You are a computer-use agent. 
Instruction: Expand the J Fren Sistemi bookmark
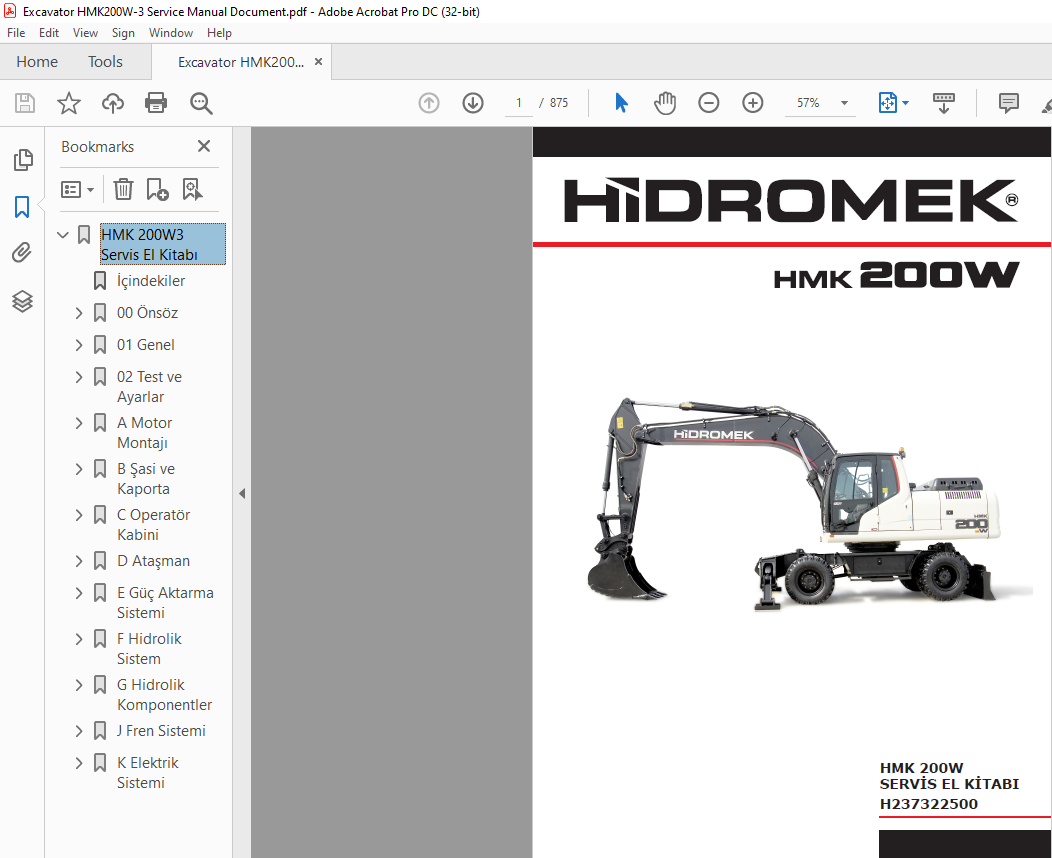tap(79, 731)
